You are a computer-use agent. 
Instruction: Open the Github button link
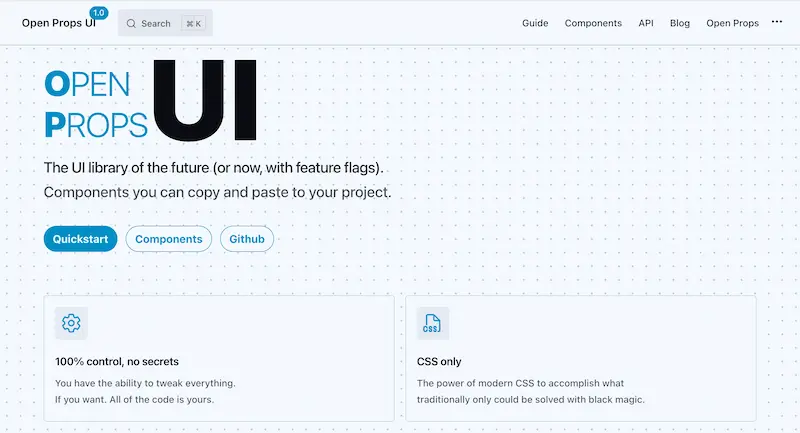point(247,239)
